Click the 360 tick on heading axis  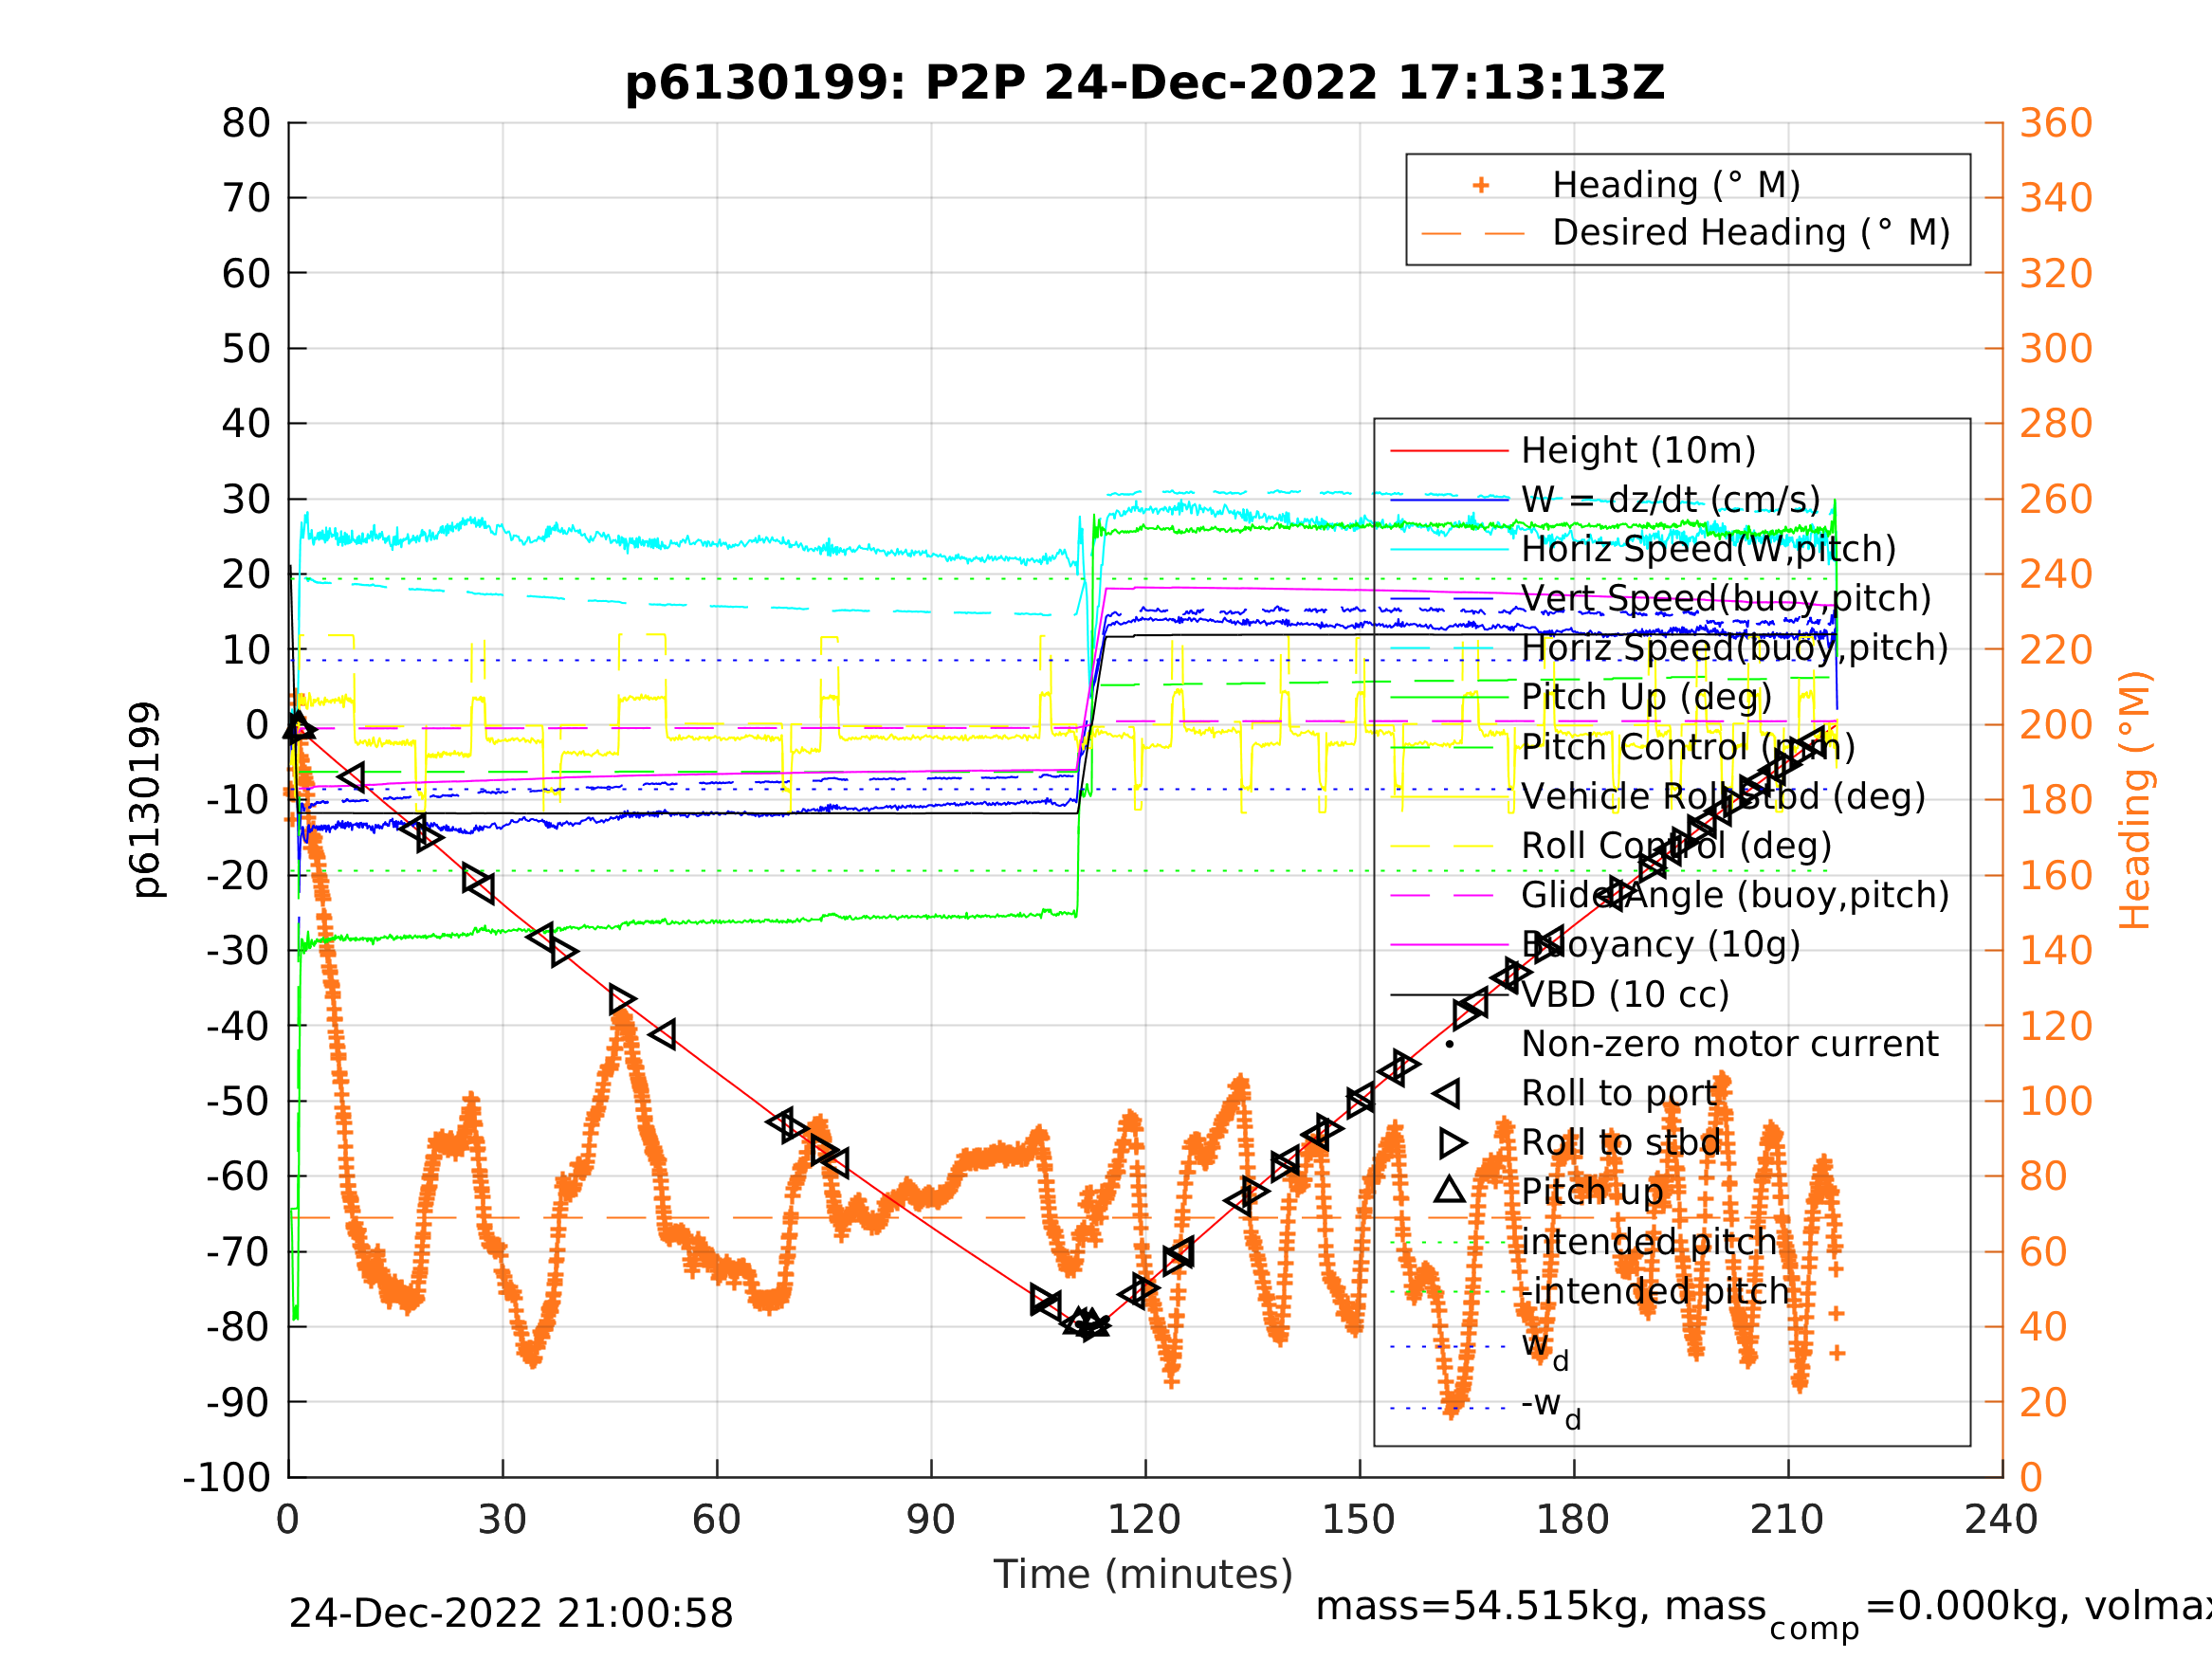coord(2056,123)
